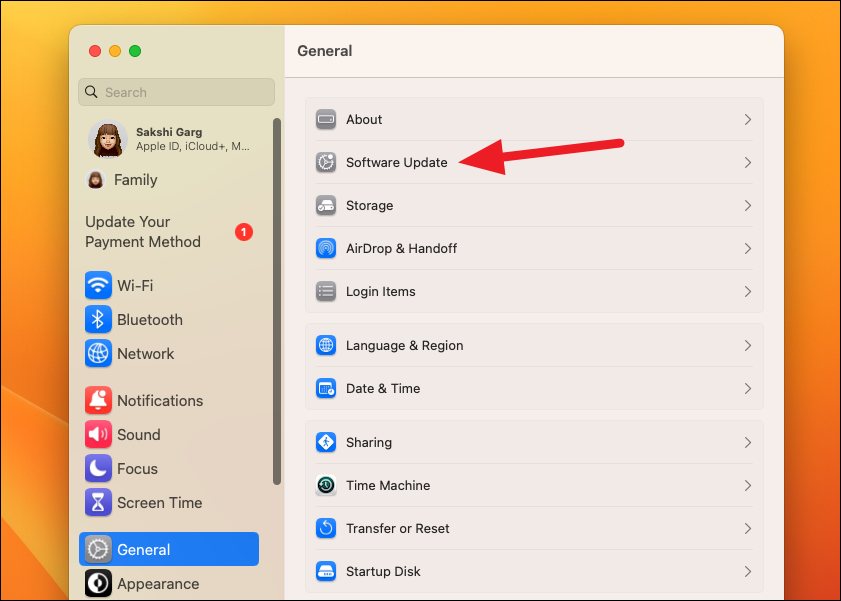
Task: Click the General sidebar label
Action: [144, 550]
